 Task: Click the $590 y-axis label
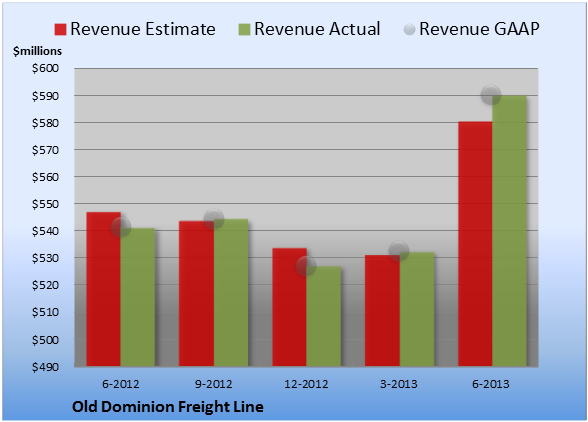45,96
